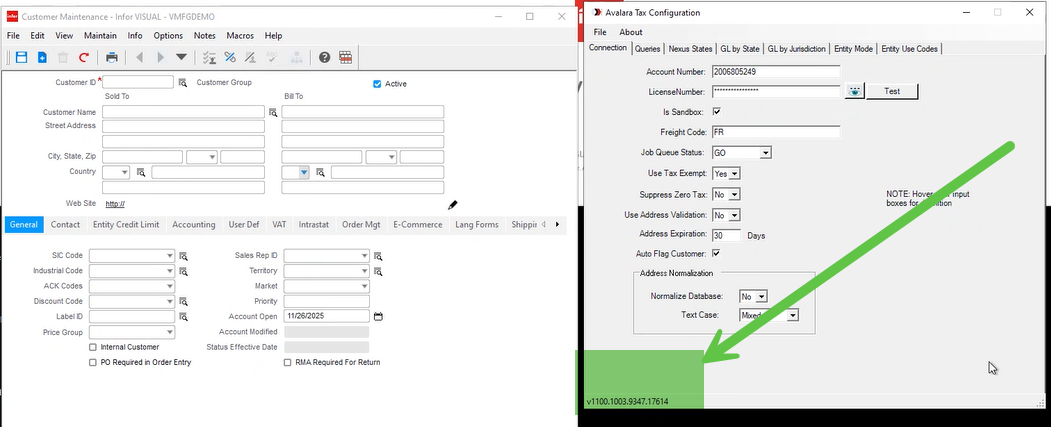Click the http:// Web Site link

coord(115,204)
